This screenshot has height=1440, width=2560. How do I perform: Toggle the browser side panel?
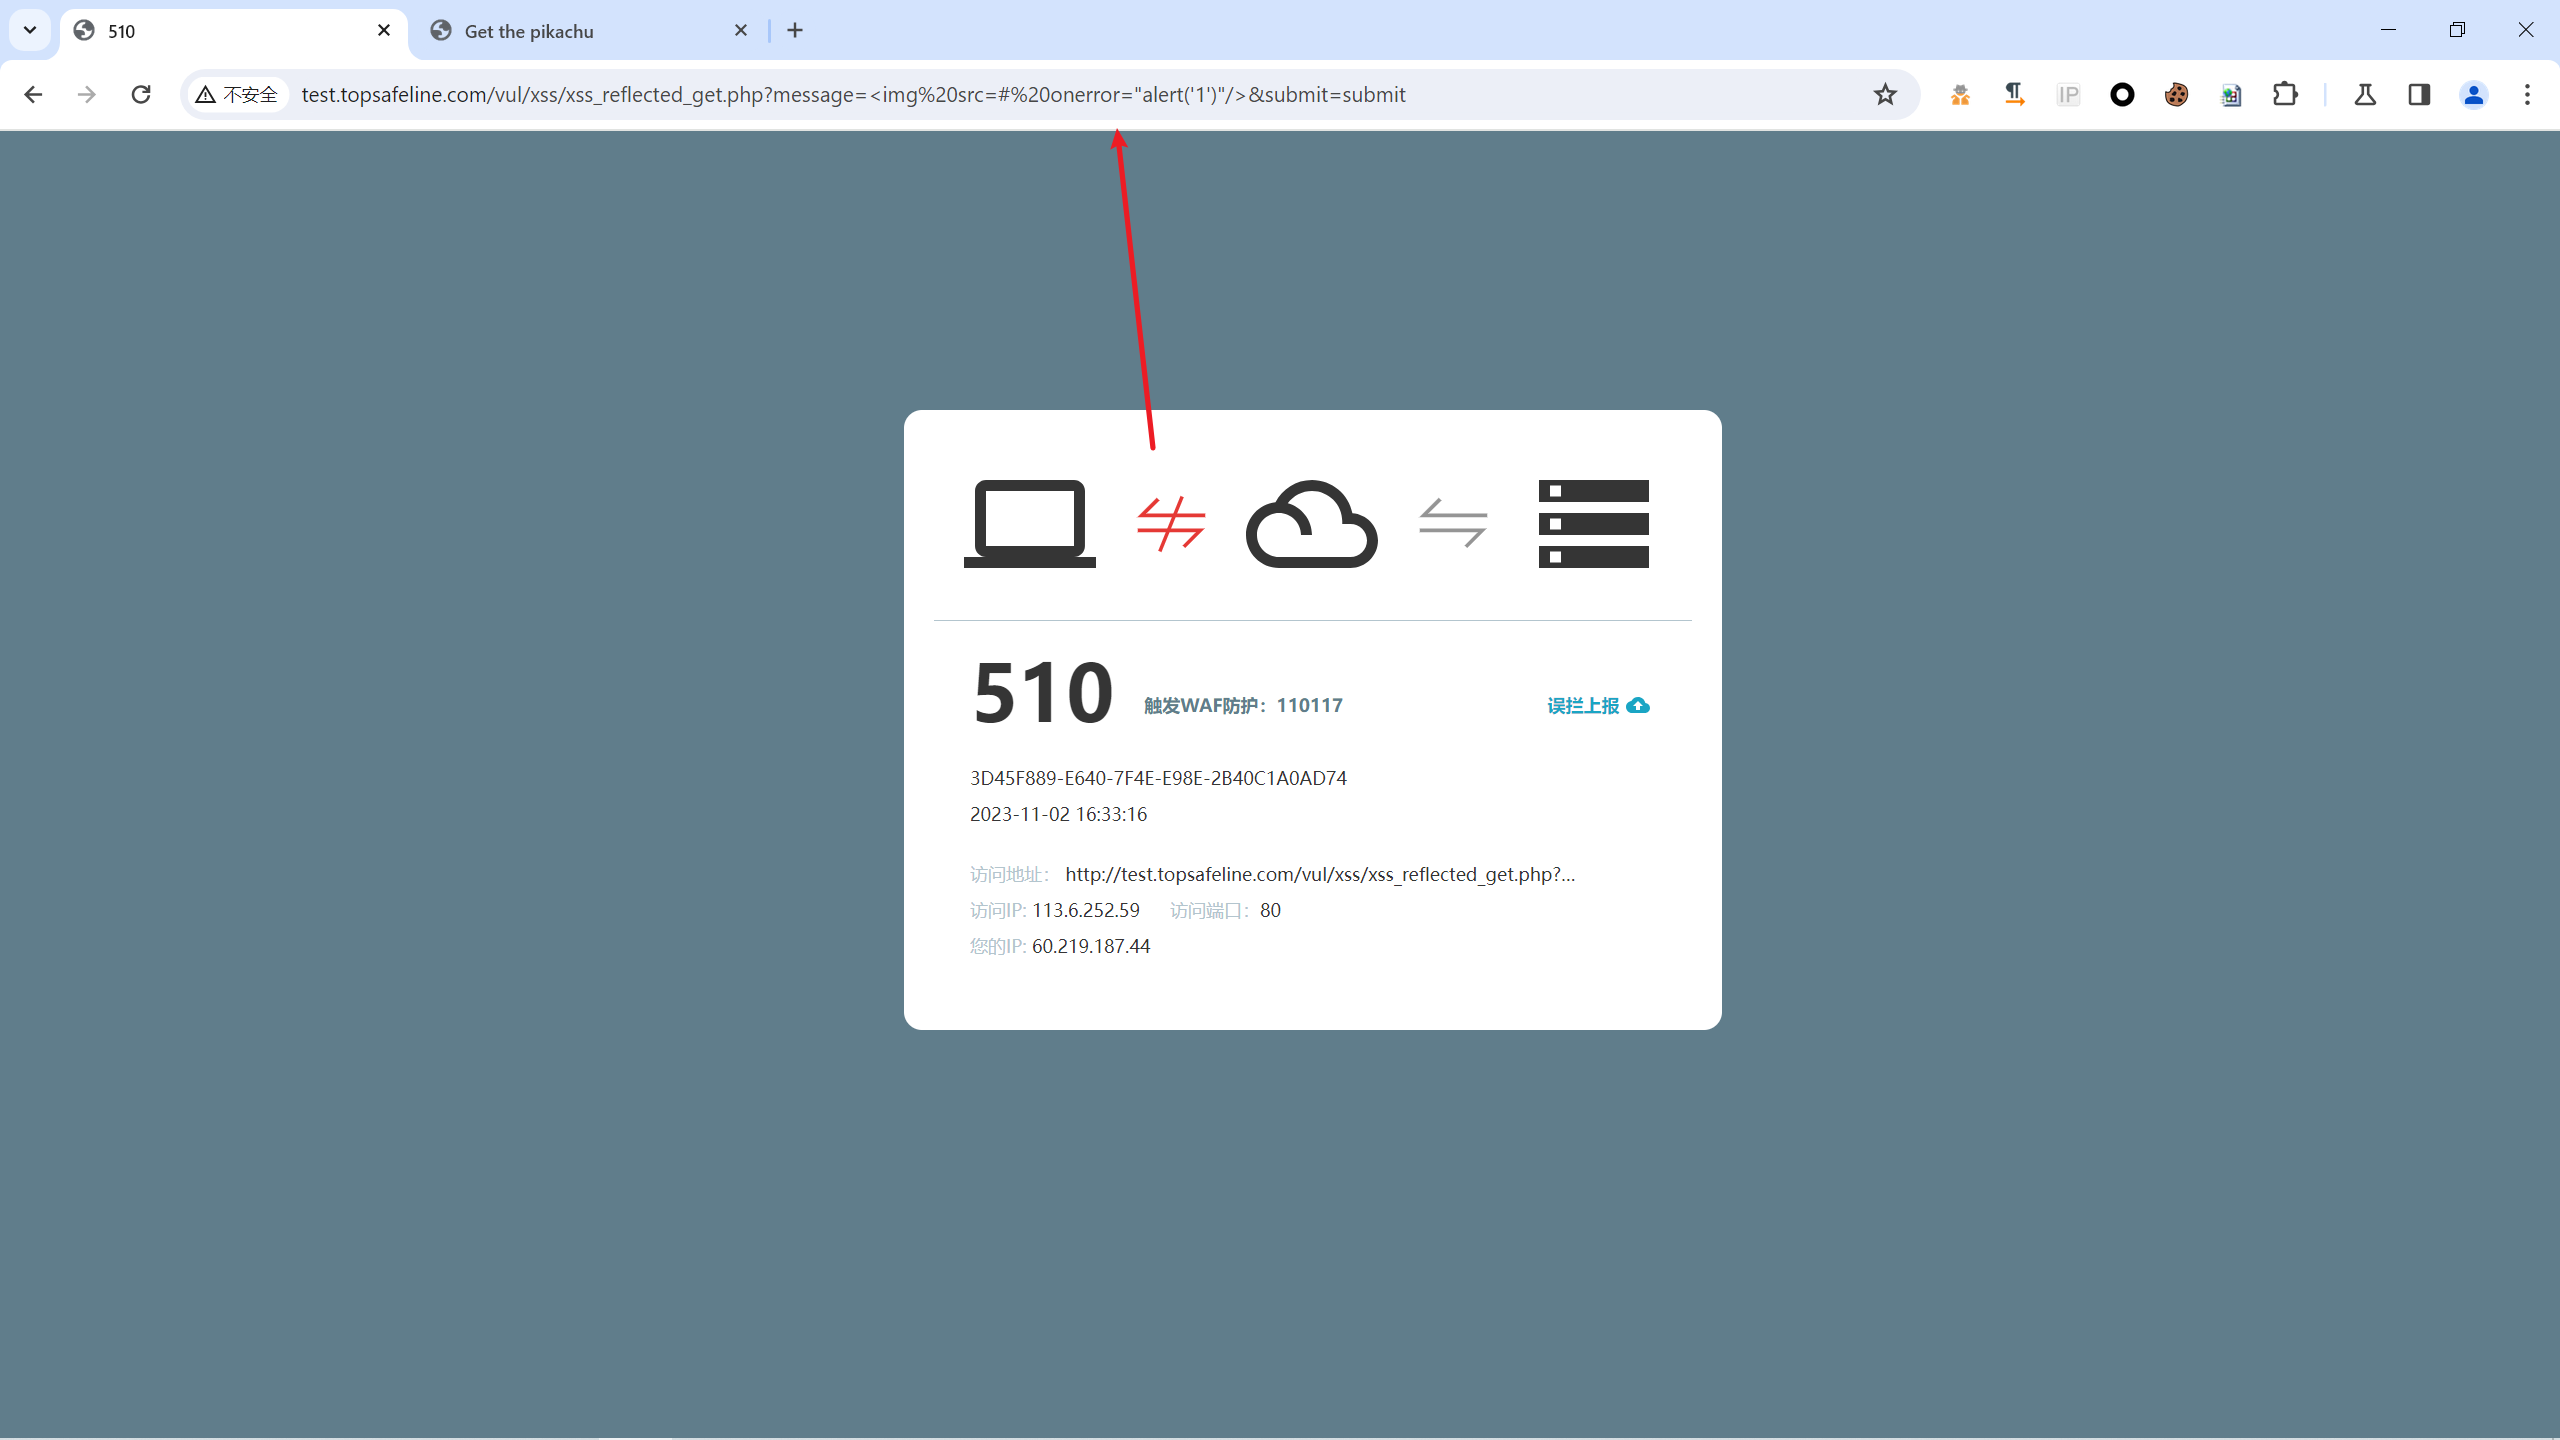click(2419, 94)
